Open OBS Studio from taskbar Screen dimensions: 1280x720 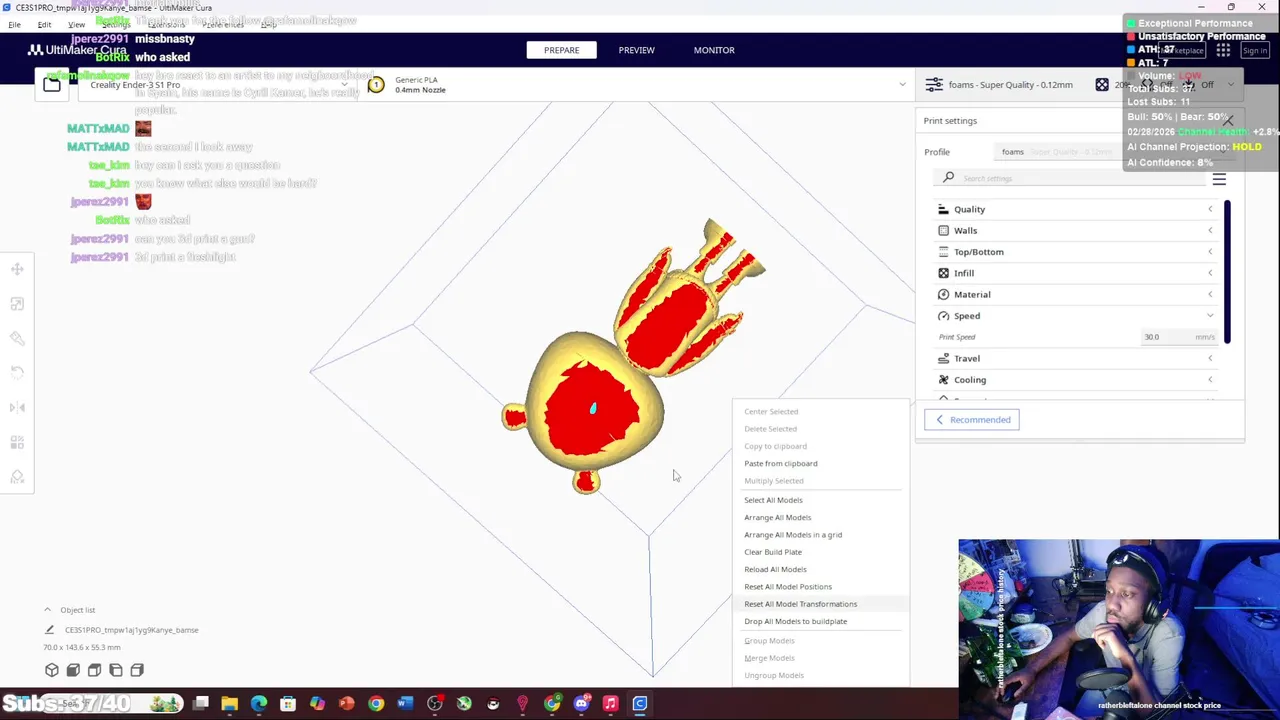click(x=434, y=704)
